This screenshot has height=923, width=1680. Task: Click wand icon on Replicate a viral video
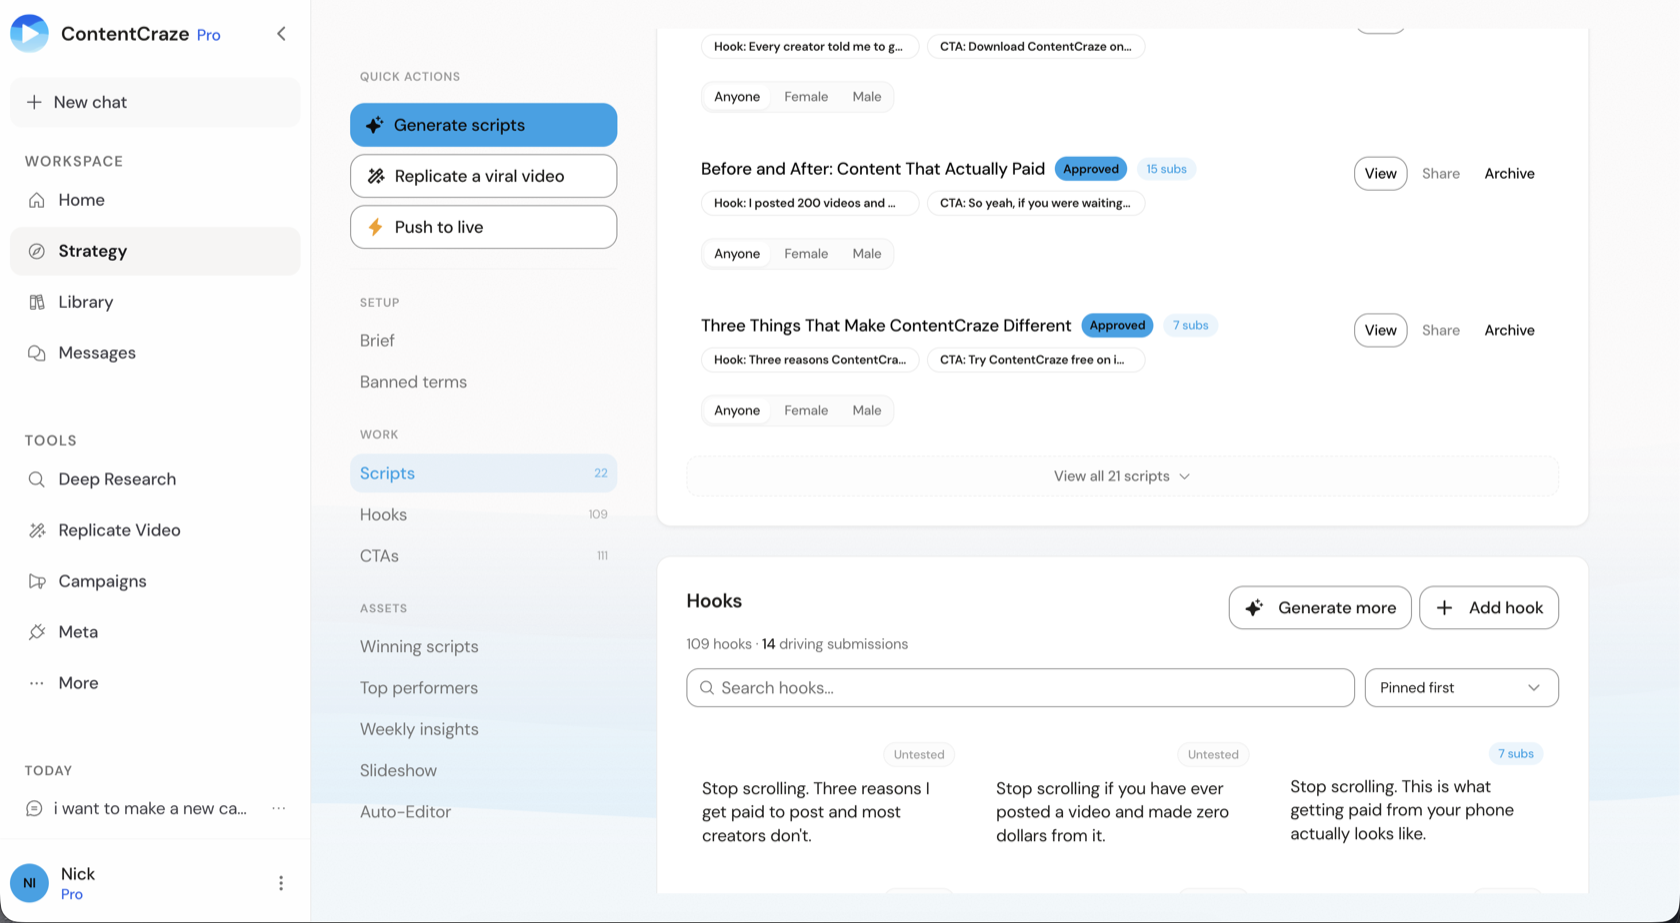pyautogui.click(x=376, y=176)
